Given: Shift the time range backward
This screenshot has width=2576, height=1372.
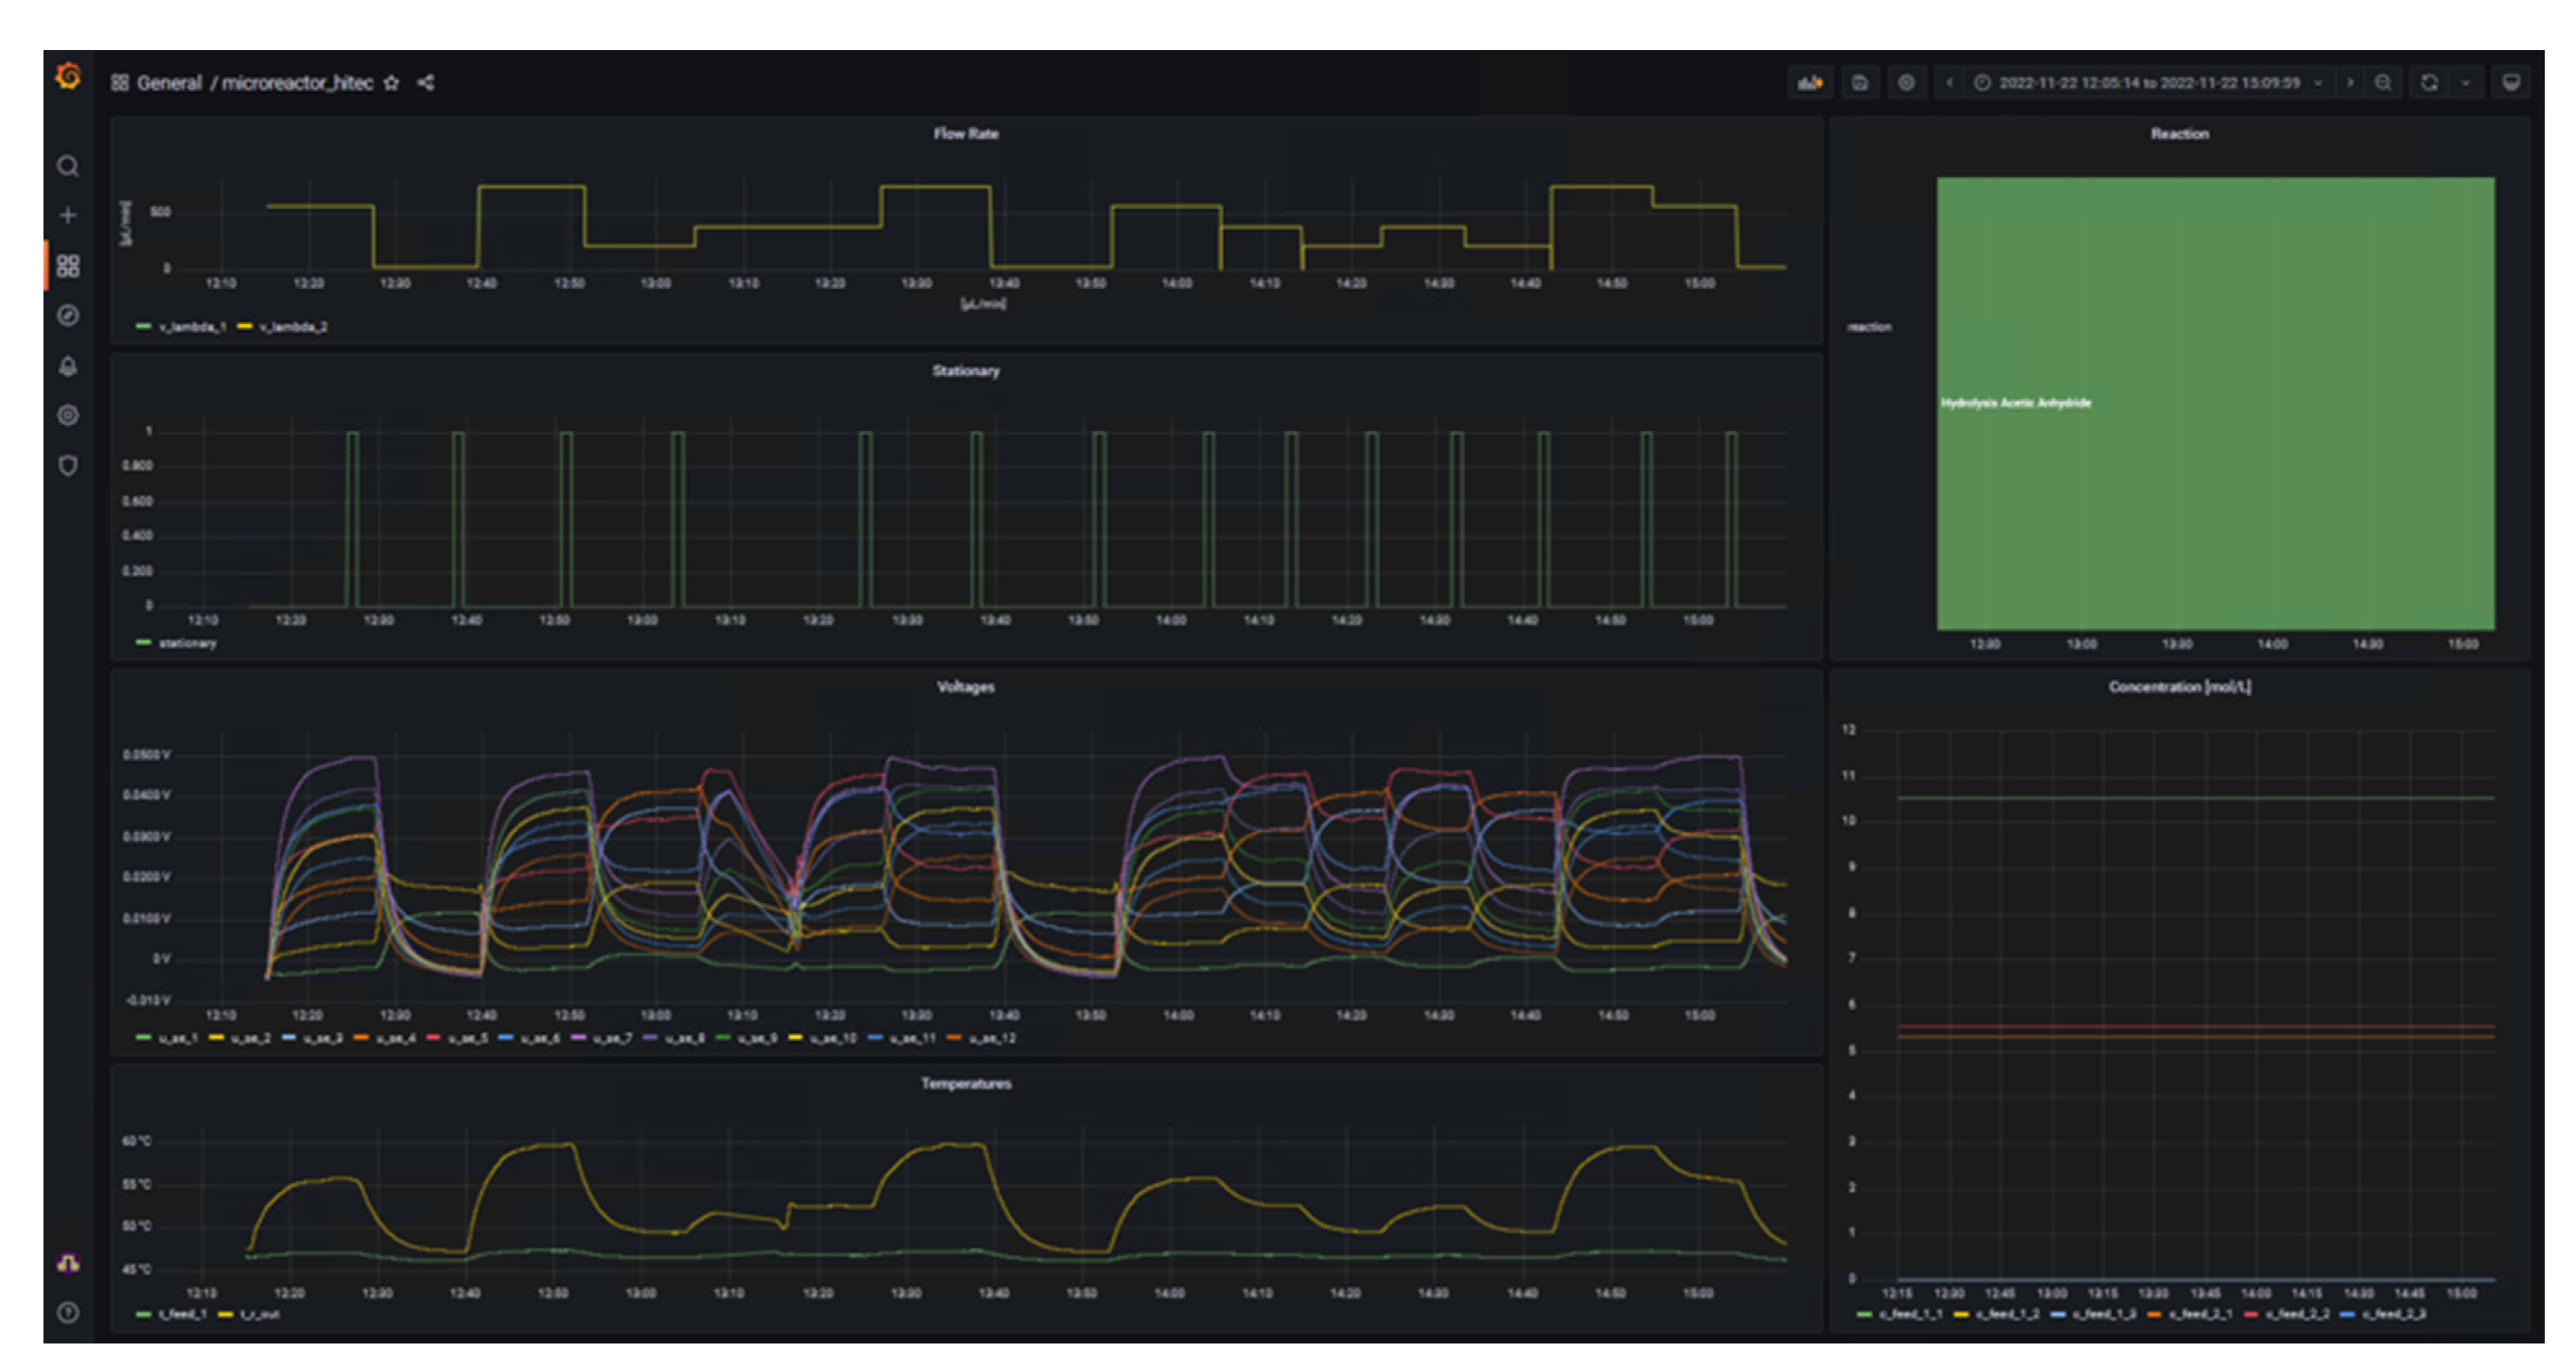Looking at the screenshot, I should (1949, 83).
